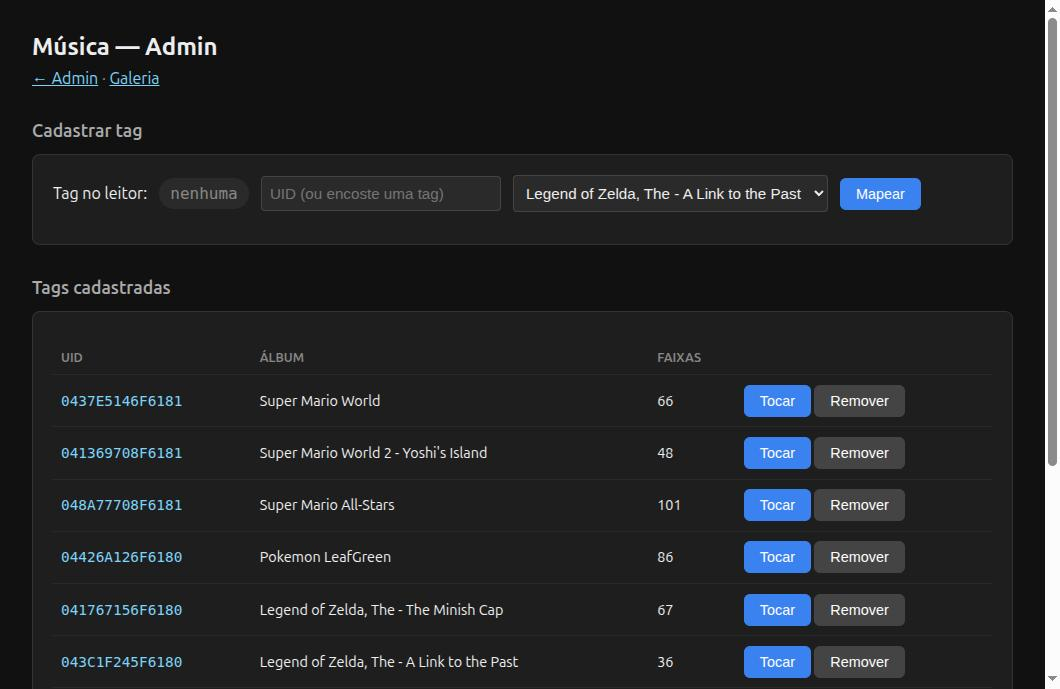Viewport: 1060px width, 689px height.
Task: Play the A Link to the Past row
Action: pos(777,662)
